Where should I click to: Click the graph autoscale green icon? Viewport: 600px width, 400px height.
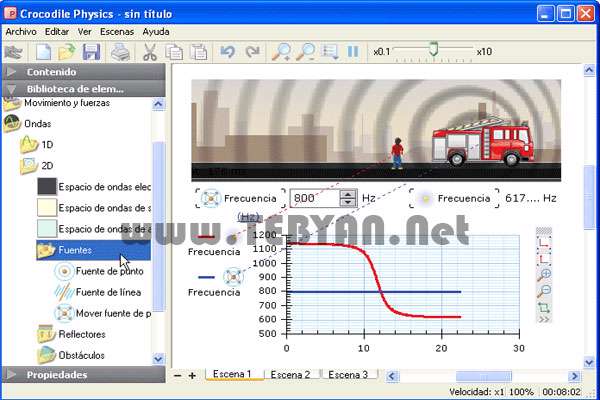click(x=544, y=307)
